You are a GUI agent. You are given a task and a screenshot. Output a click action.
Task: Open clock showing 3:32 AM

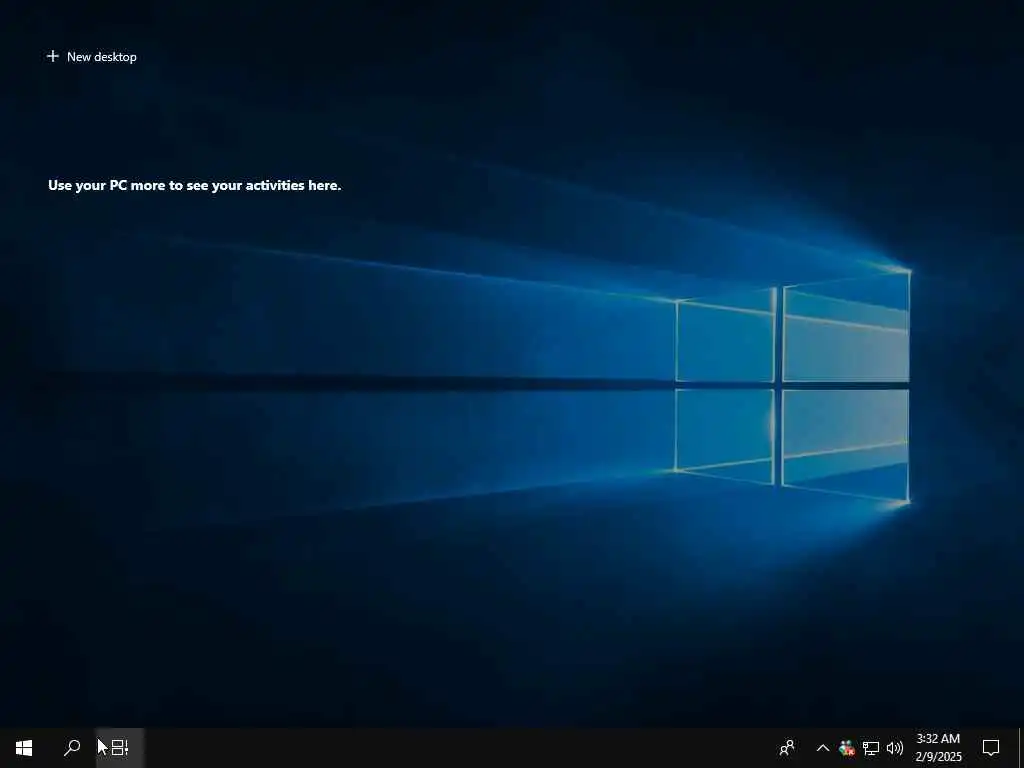938,748
